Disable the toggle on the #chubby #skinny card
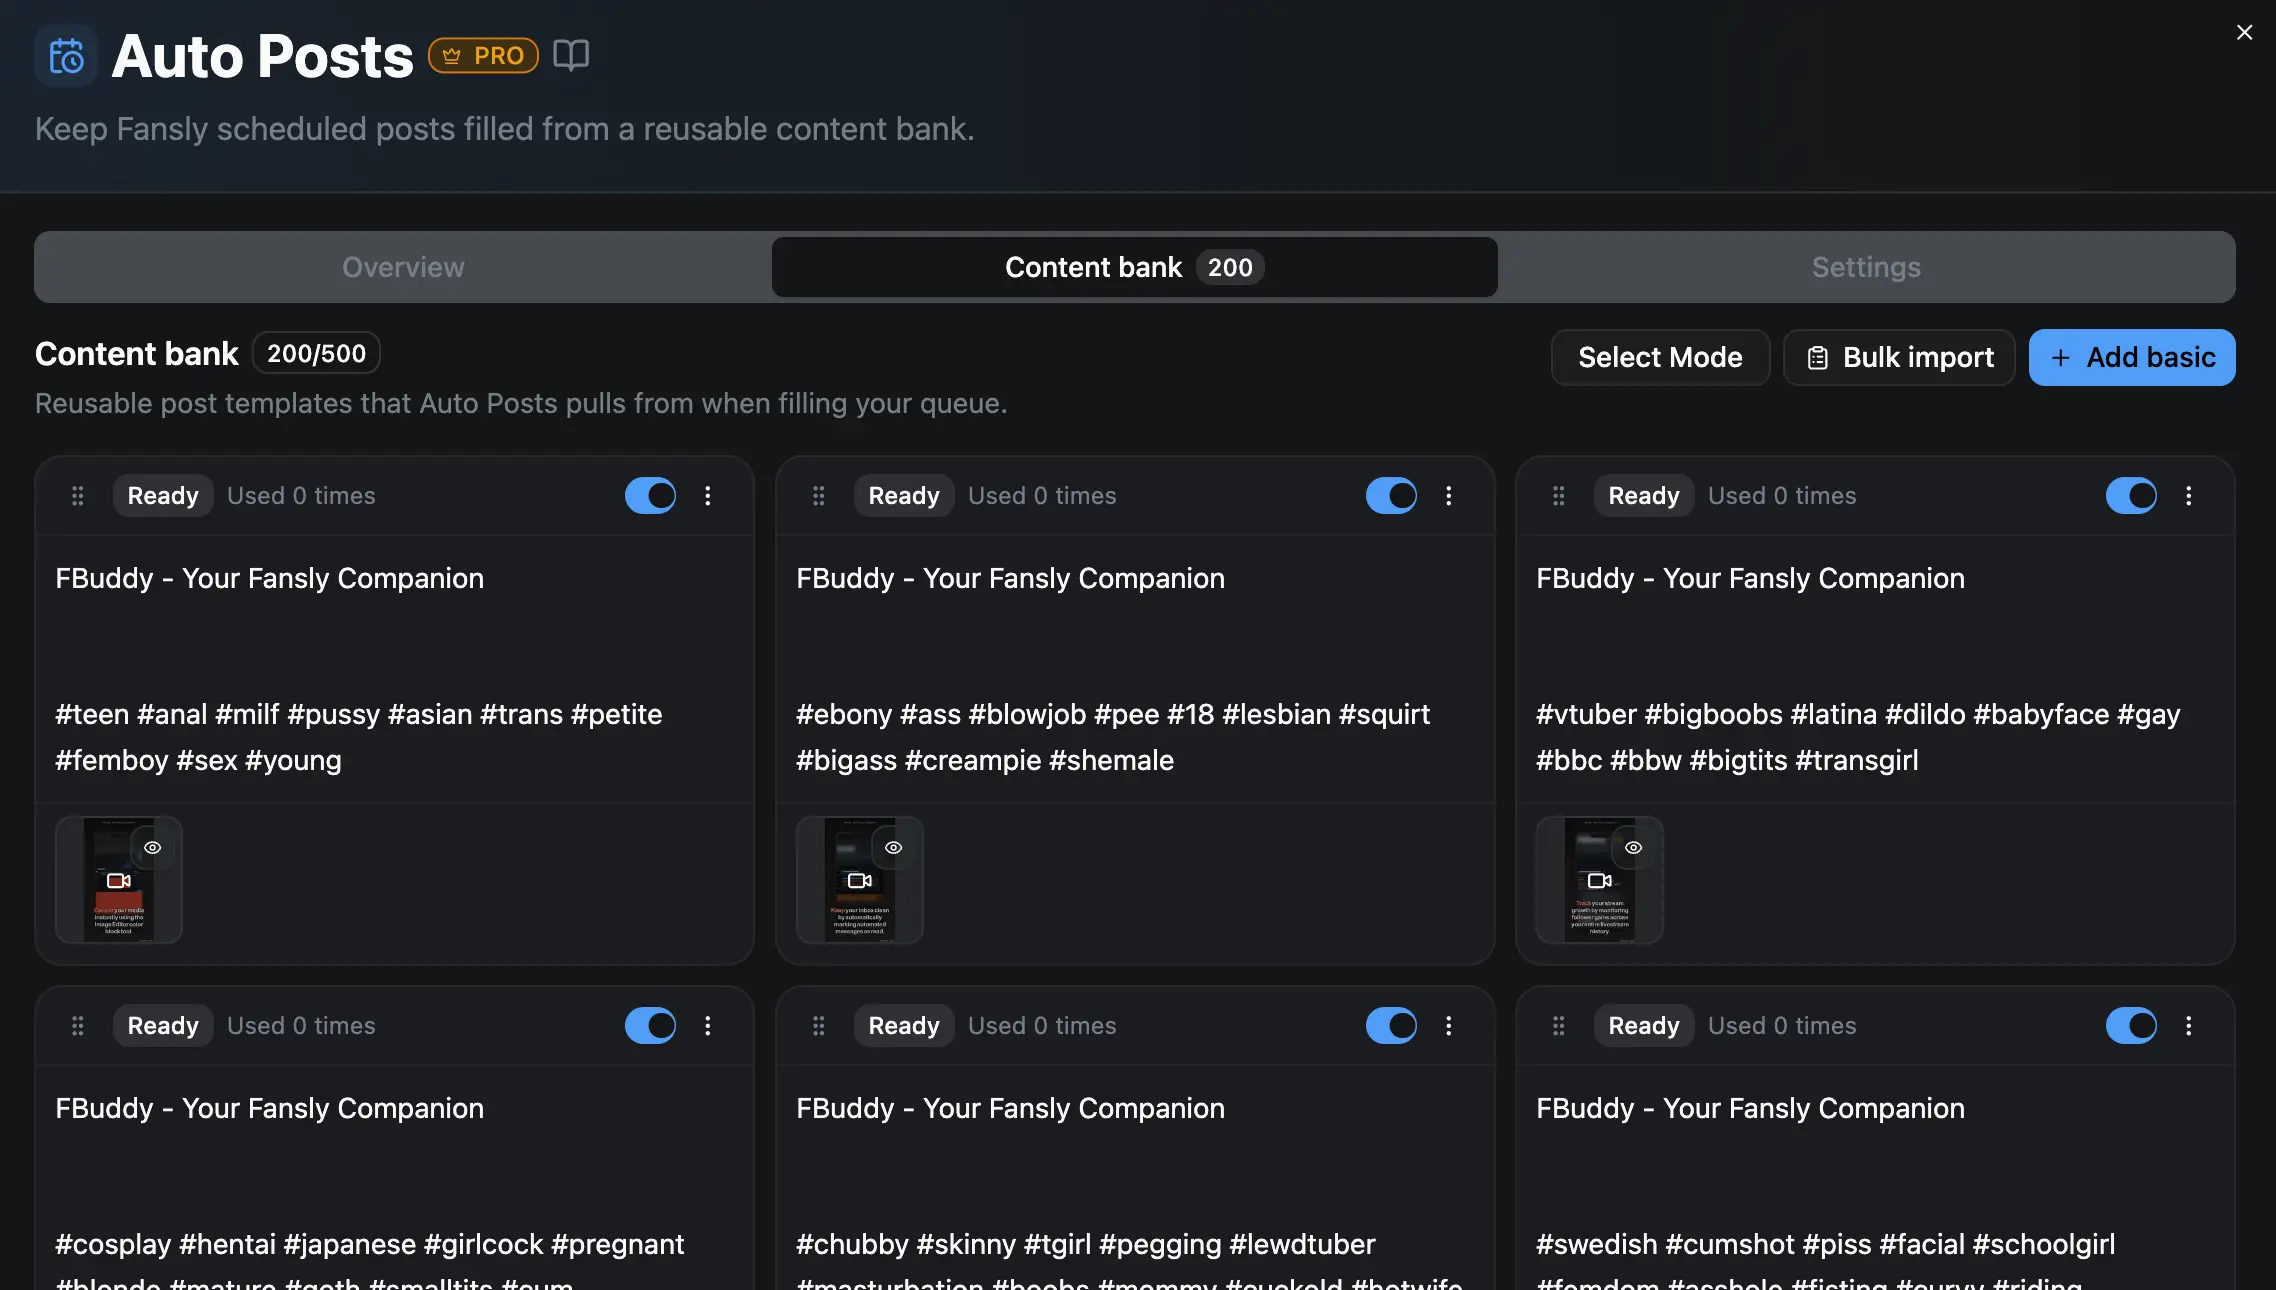2276x1290 pixels. [x=1392, y=1026]
